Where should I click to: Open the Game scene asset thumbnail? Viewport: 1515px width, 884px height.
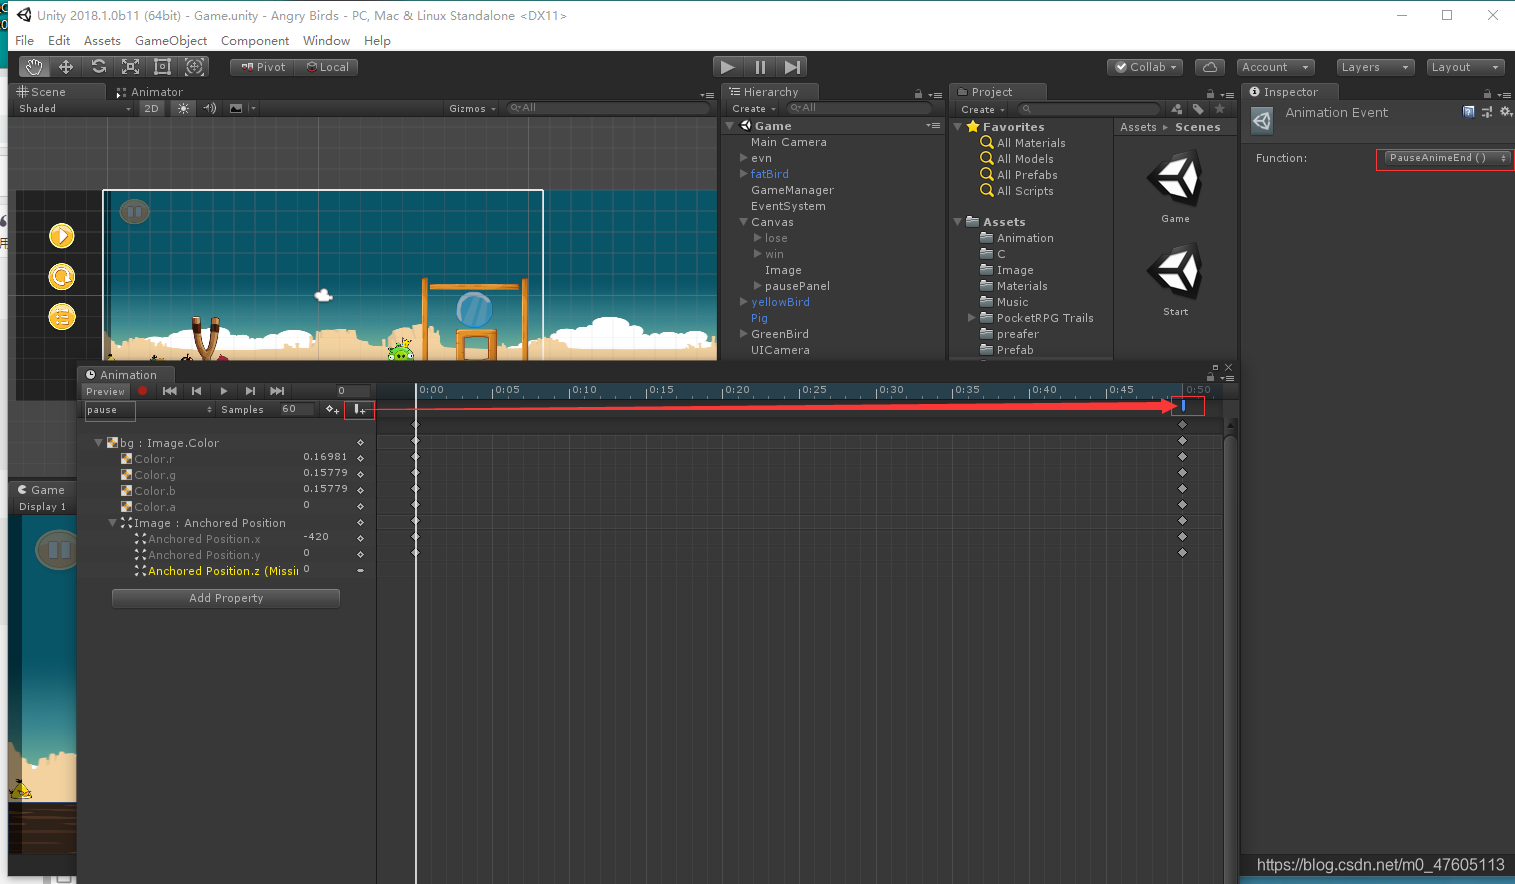1175,180
